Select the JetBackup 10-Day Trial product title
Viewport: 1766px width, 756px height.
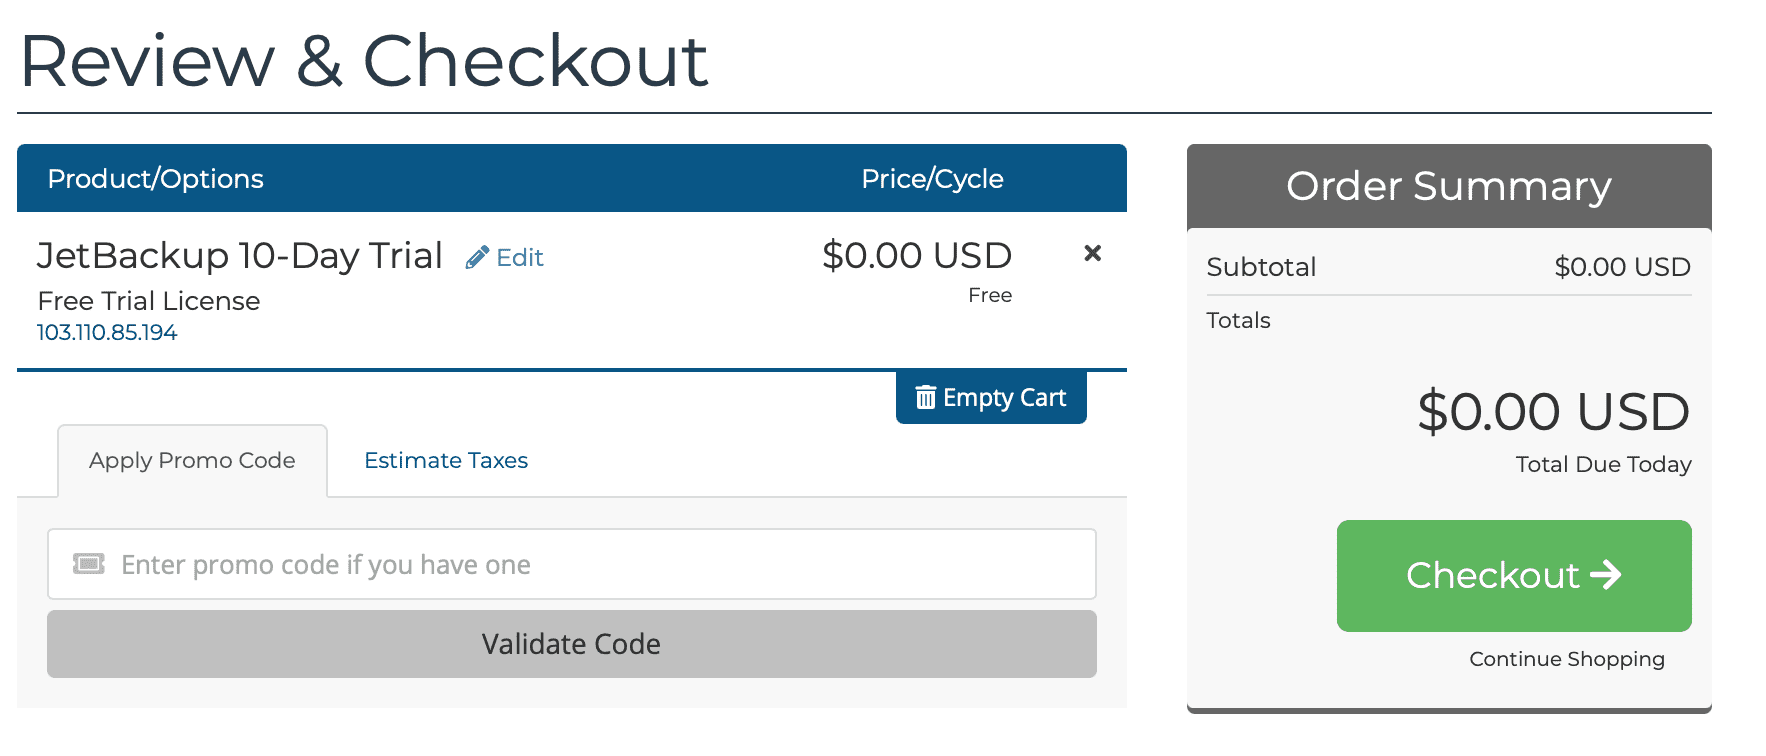coord(240,256)
